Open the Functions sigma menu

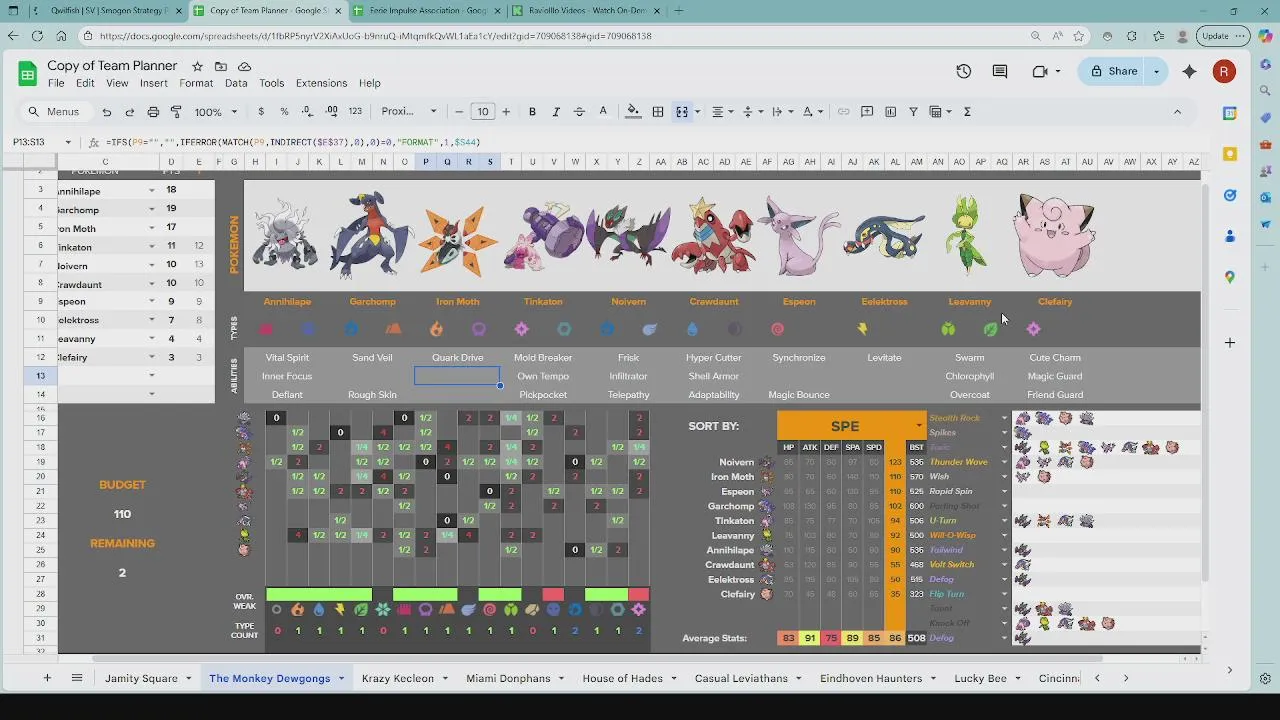(x=967, y=112)
